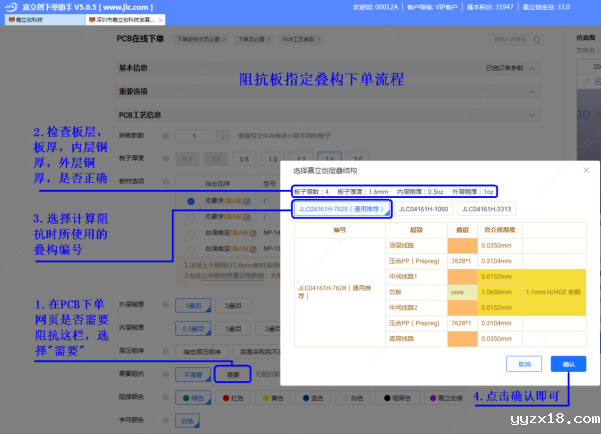Select the first 无要求 material radio button
601x435 pixels.
190,202
